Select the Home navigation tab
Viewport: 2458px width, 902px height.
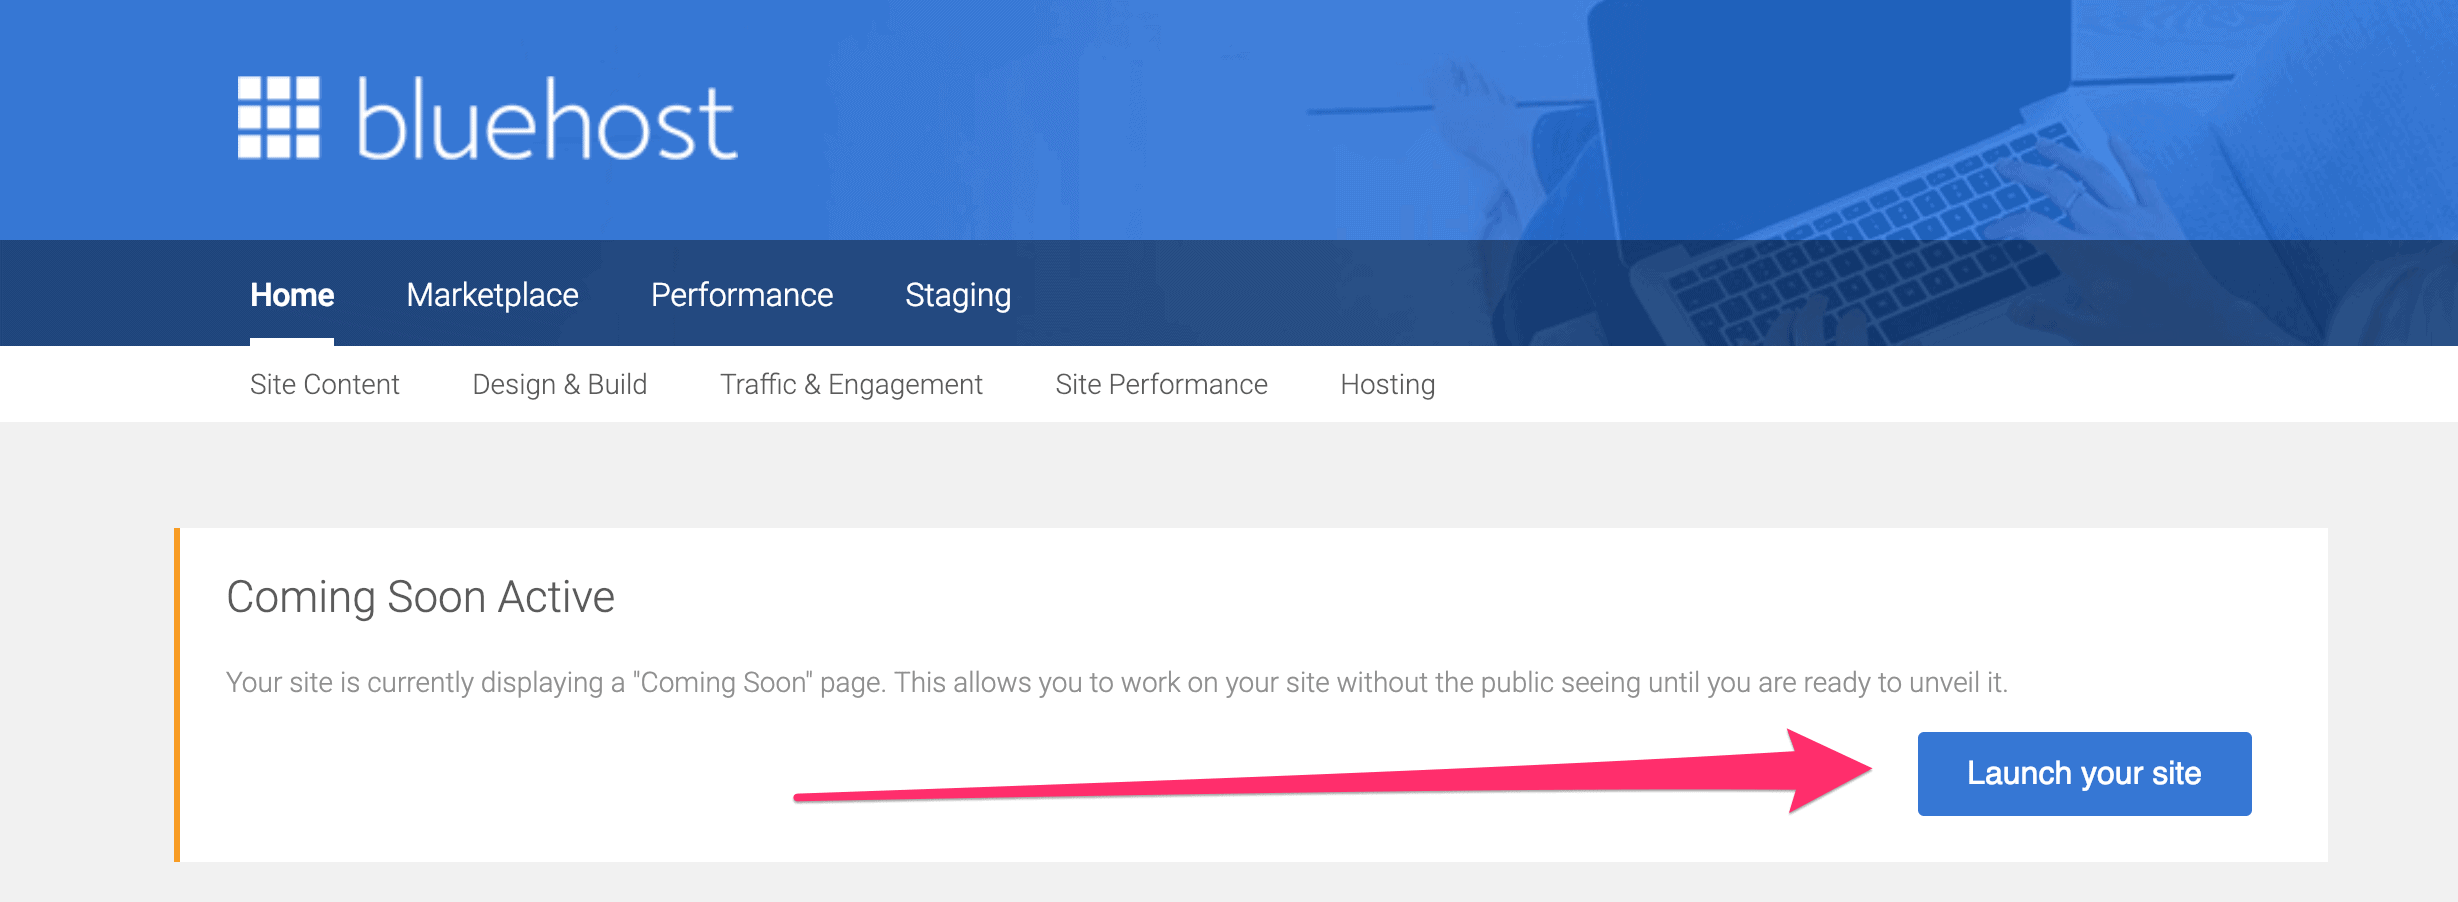(292, 295)
